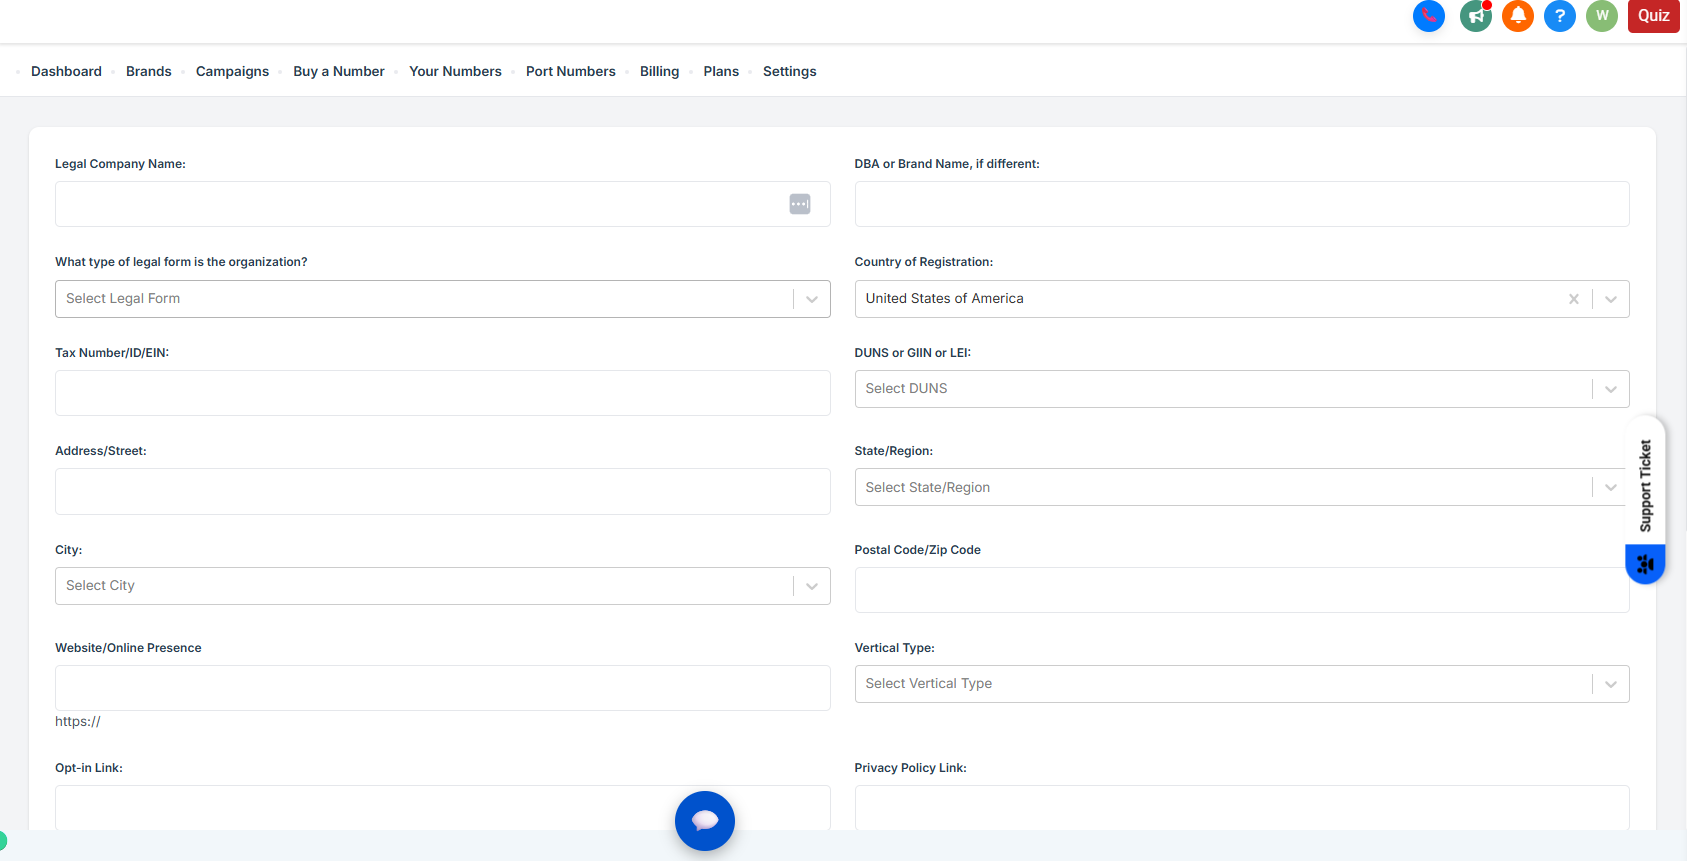The height and width of the screenshot is (861, 1687).
Task: Open the floating chat bubble
Action: point(704,821)
